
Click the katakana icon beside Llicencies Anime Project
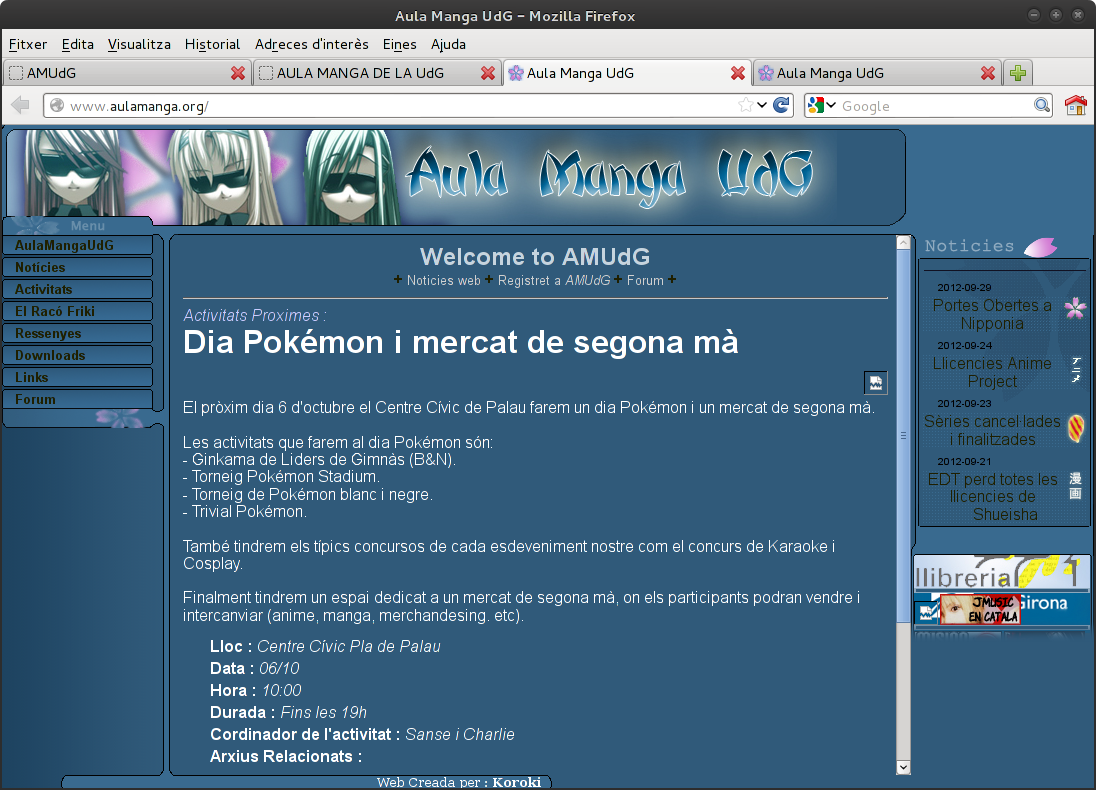pyautogui.click(x=1076, y=369)
